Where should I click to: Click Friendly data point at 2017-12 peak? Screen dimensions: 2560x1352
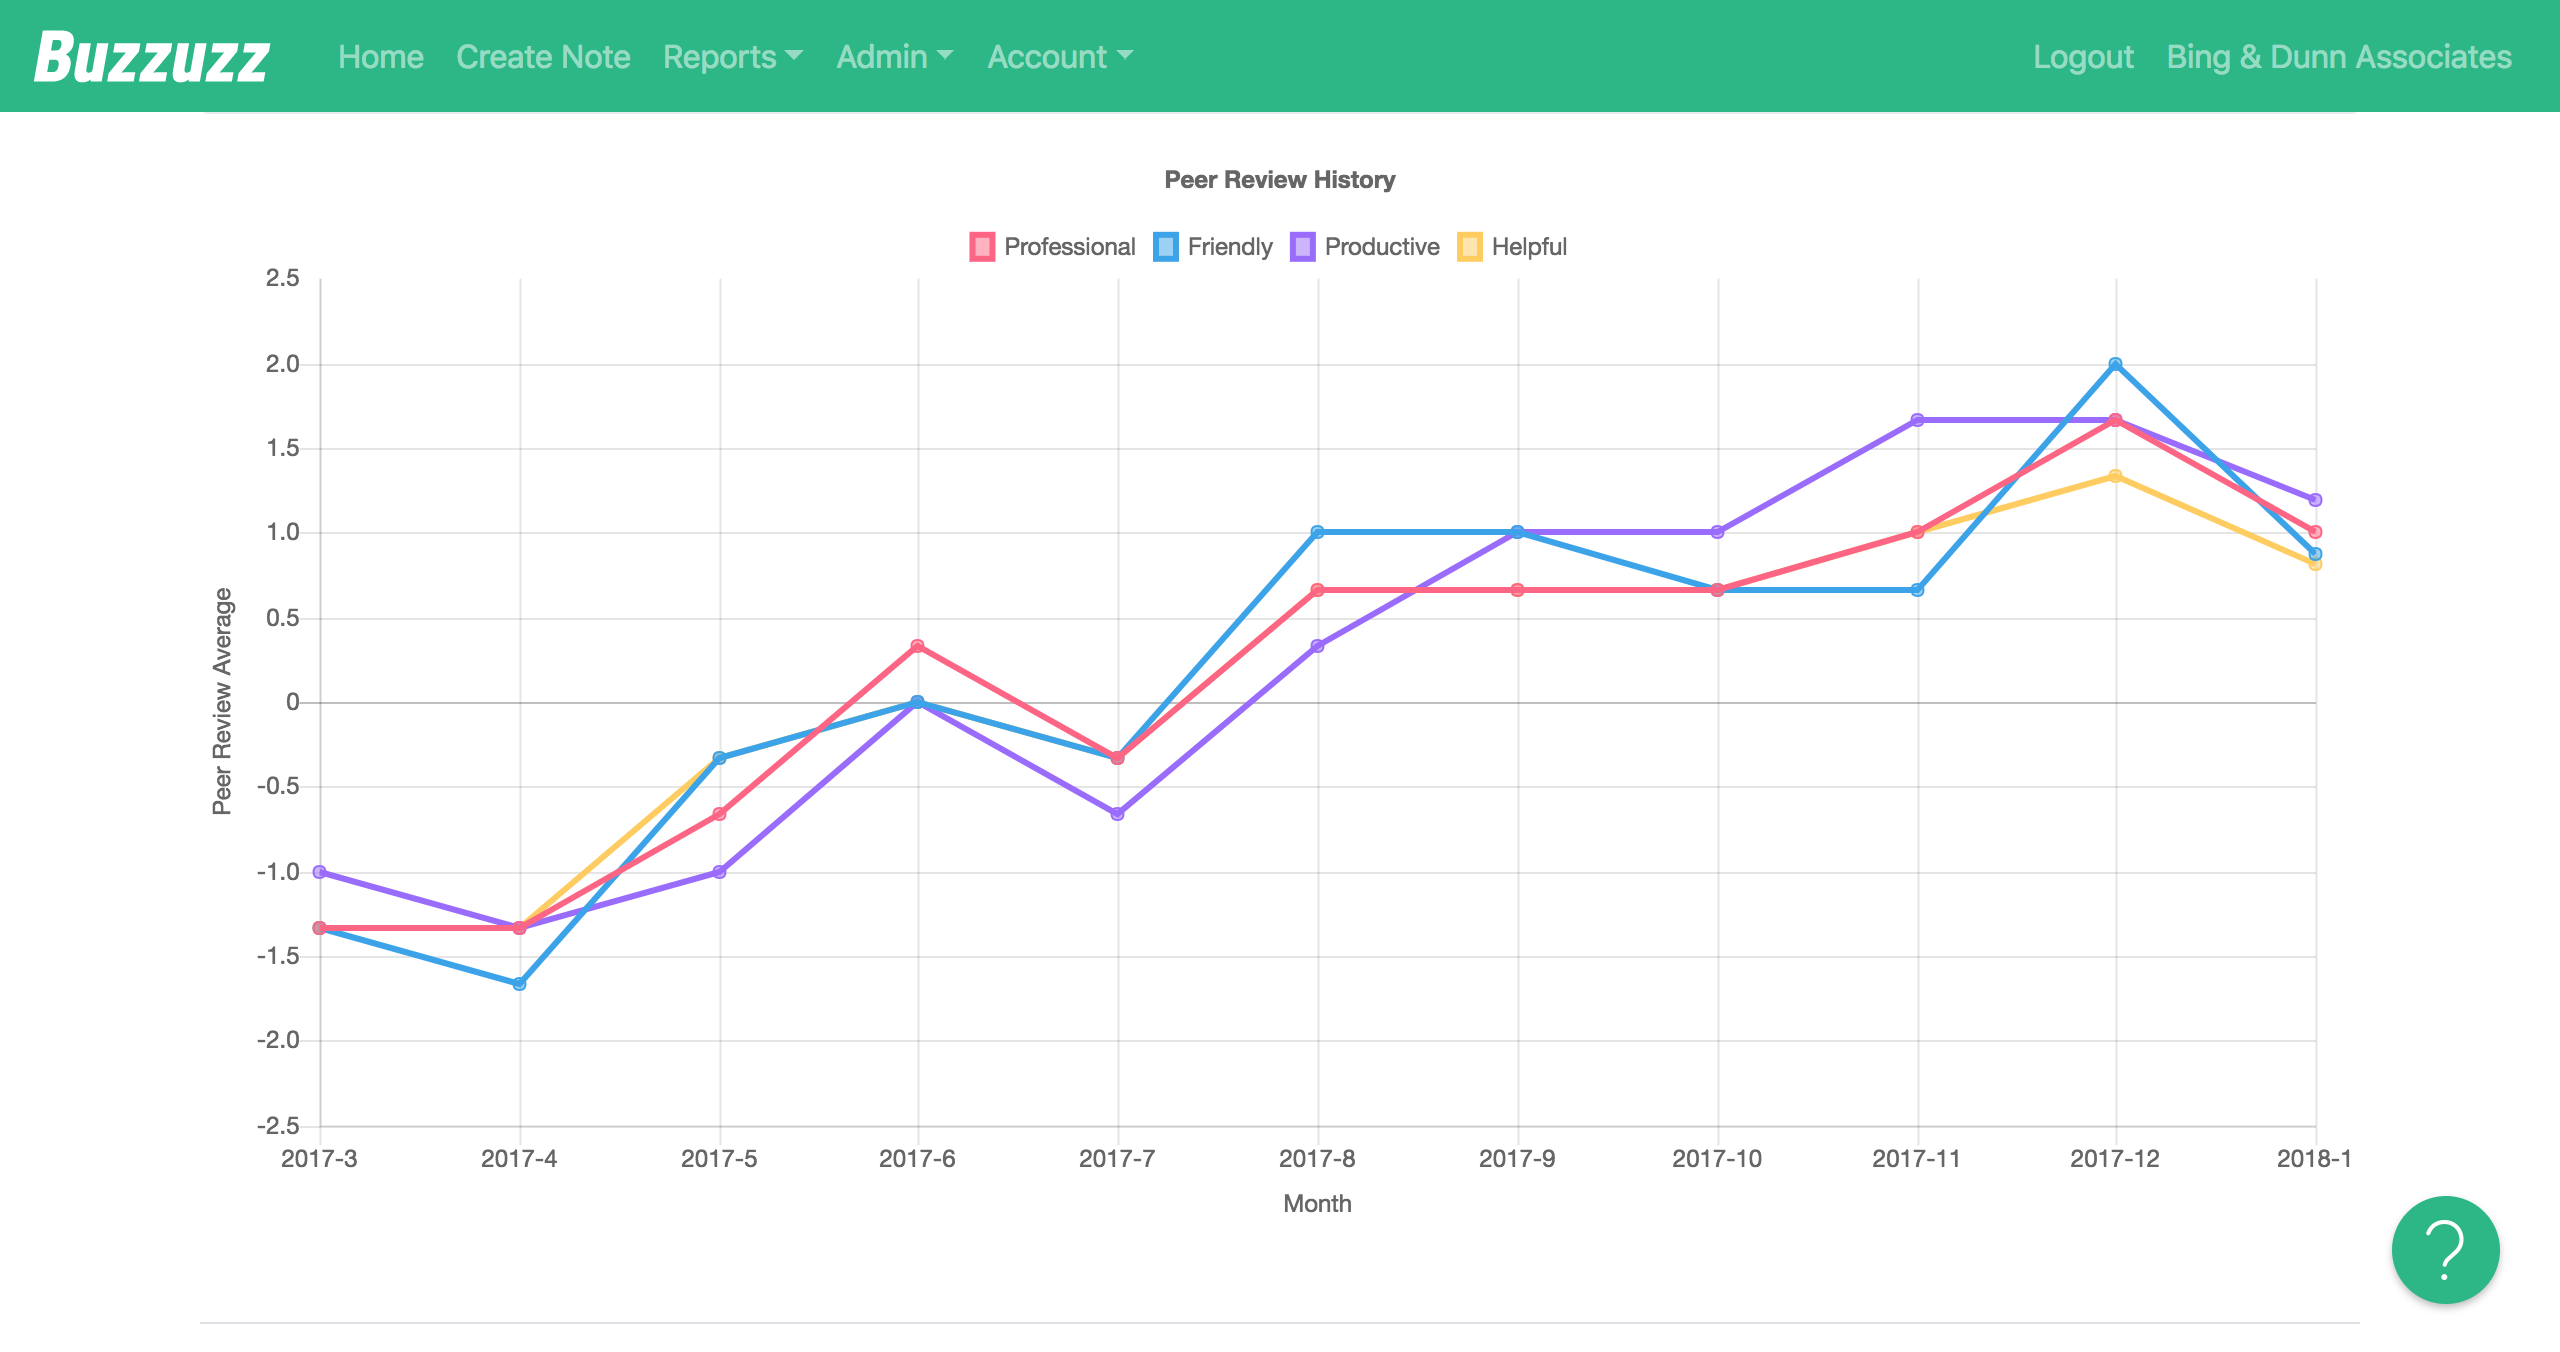(x=2115, y=364)
